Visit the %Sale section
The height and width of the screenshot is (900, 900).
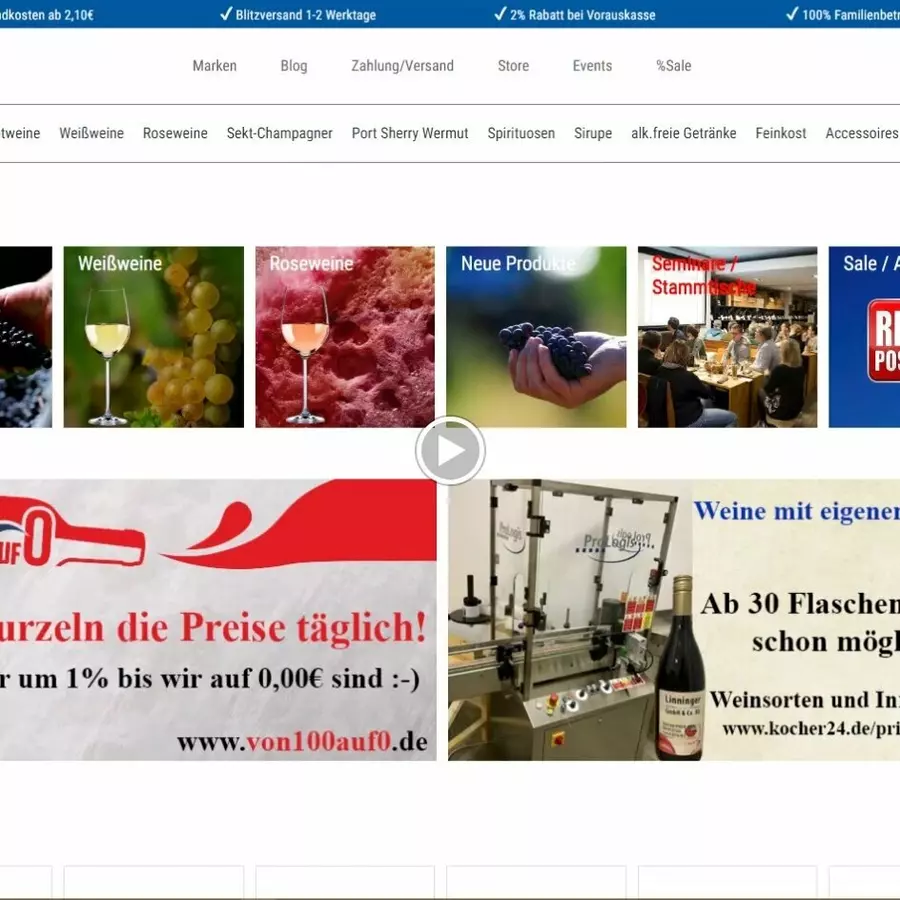[673, 66]
